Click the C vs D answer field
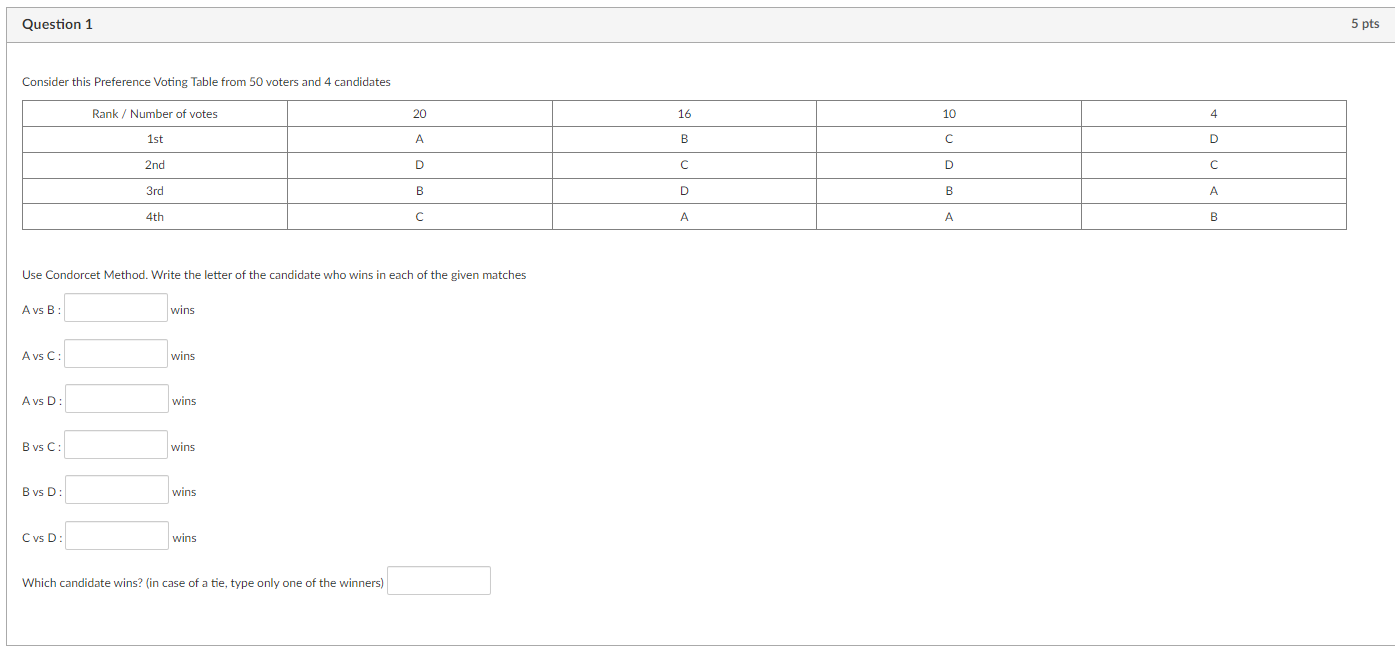This screenshot has width=1395, height=660. click(x=117, y=536)
